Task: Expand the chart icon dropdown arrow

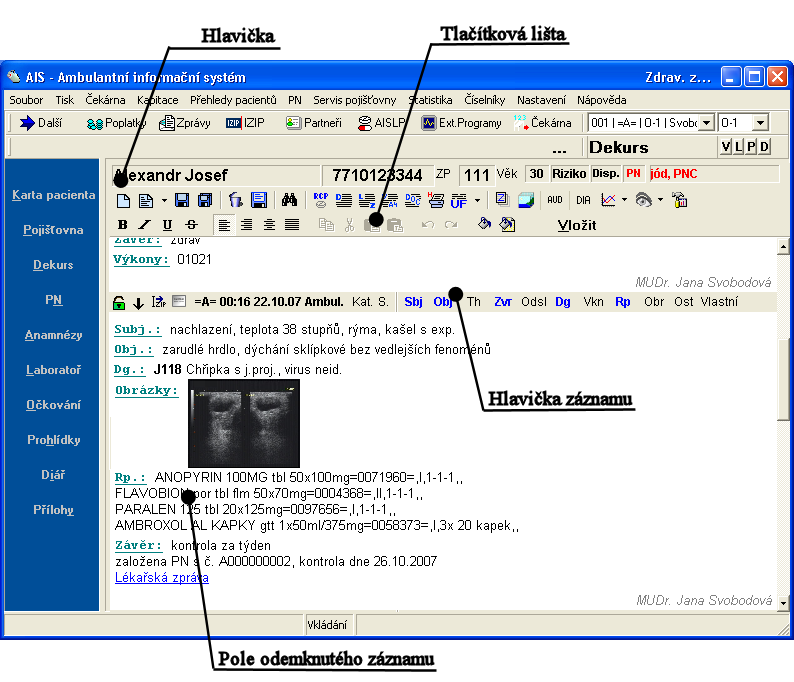Action: [624, 200]
